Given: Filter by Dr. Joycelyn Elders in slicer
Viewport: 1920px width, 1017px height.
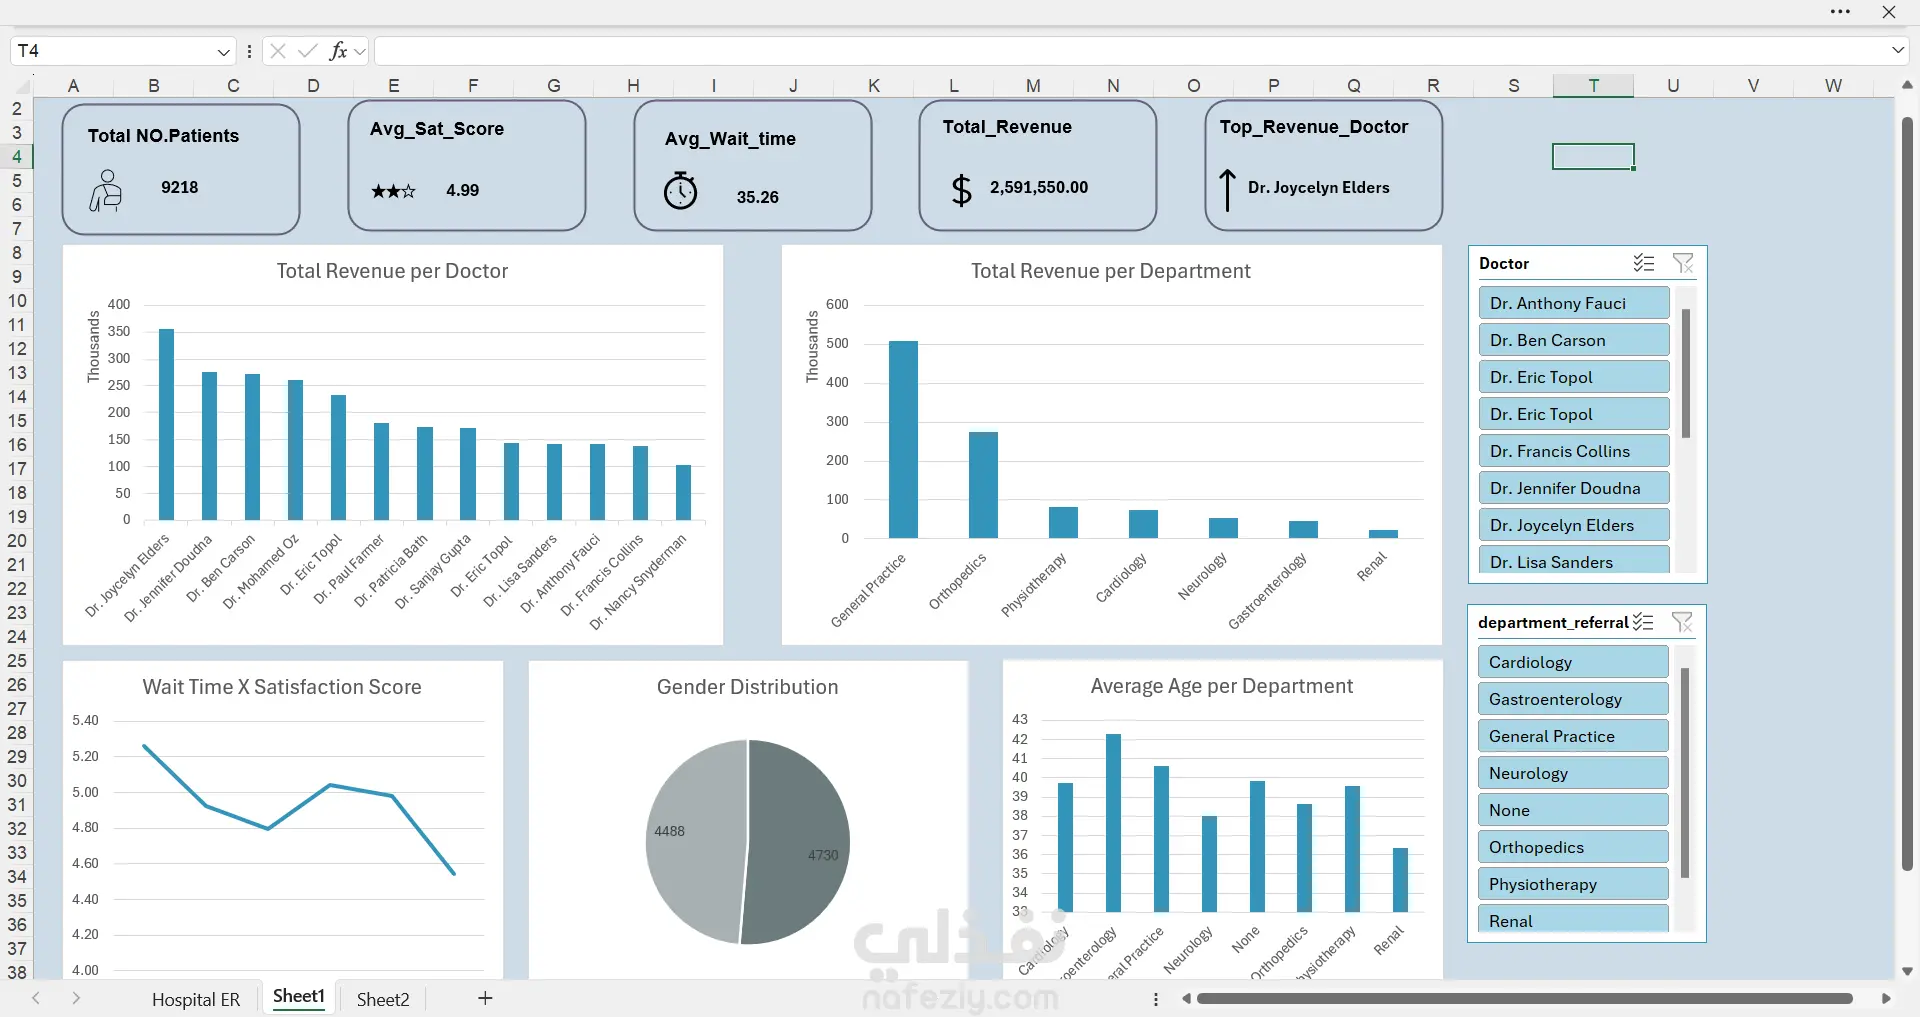Looking at the screenshot, I should 1574,525.
